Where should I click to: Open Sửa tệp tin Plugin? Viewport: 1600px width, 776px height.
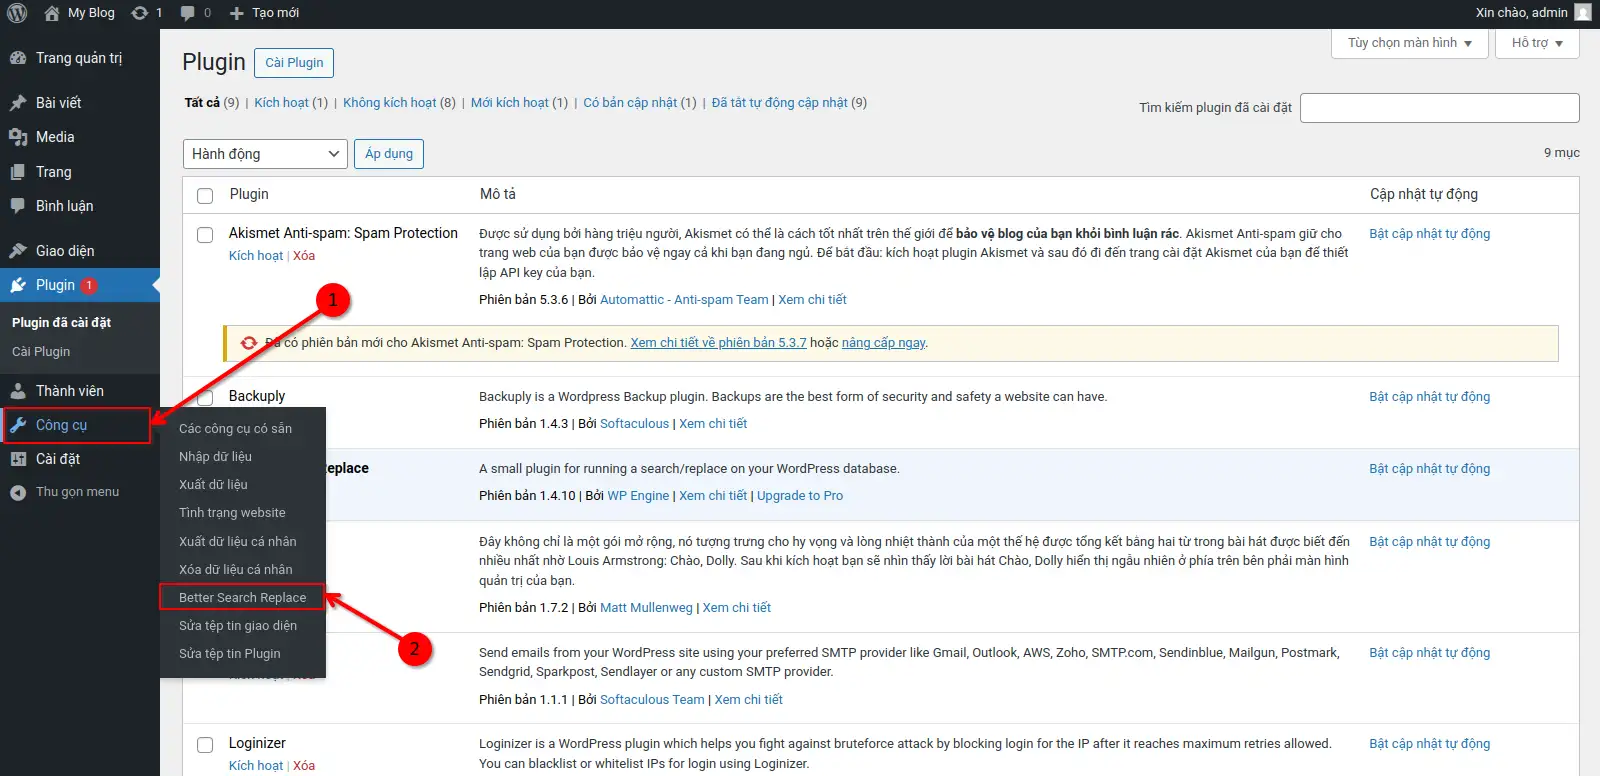point(229,653)
